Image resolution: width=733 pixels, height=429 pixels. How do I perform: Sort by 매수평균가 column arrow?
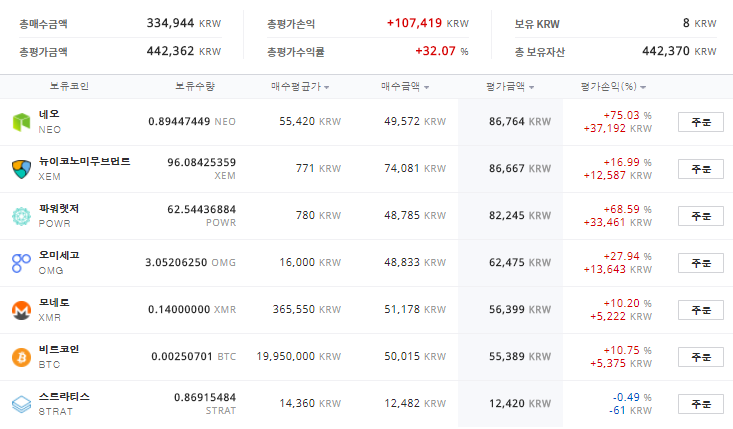[x=327, y=87]
